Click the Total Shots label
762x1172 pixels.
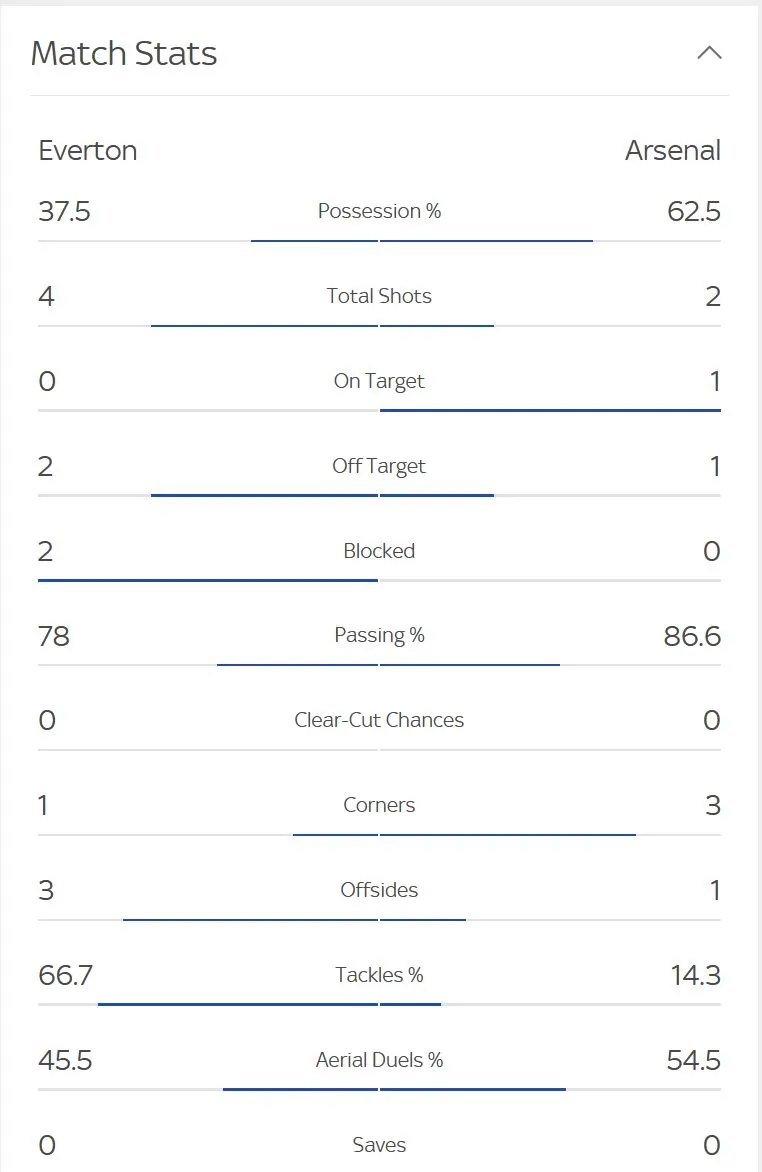coord(379,296)
